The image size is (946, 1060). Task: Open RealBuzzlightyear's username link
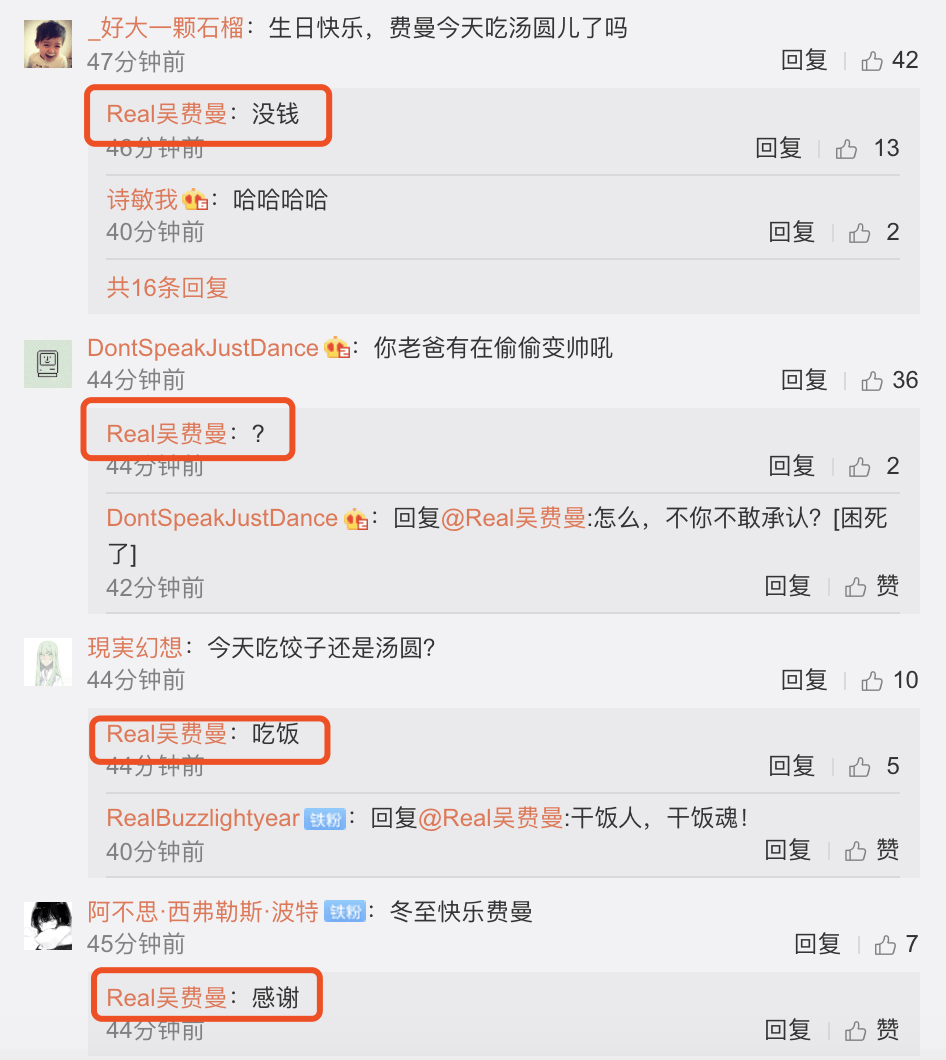(203, 819)
